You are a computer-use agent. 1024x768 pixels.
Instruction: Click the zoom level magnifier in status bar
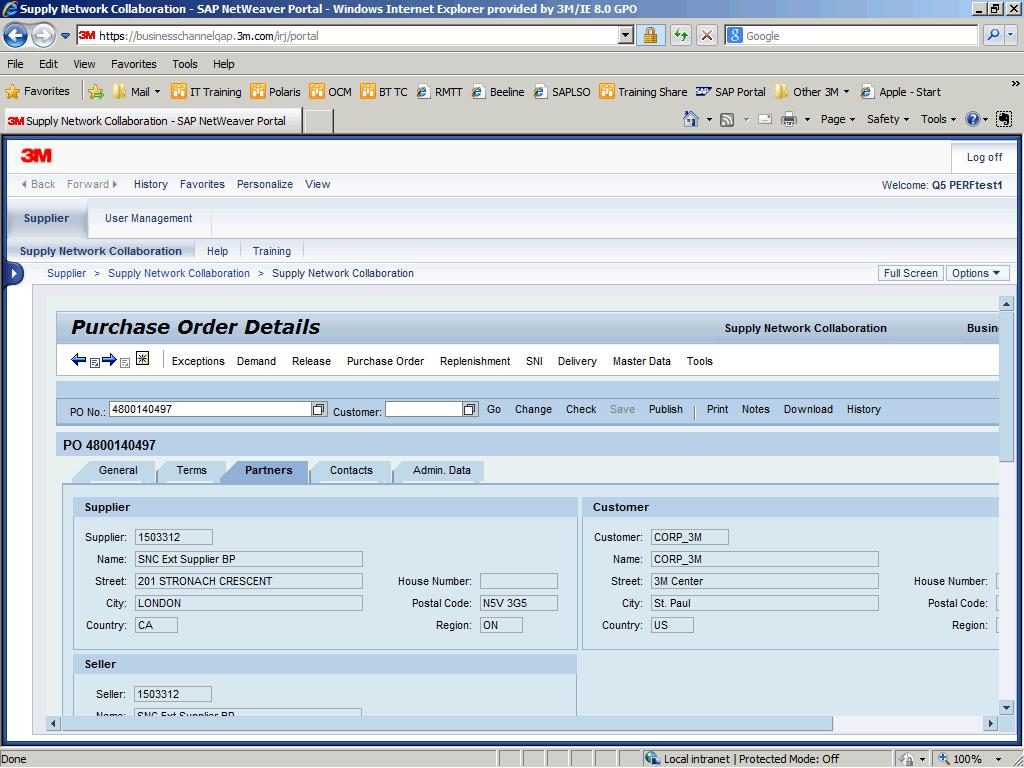pos(944,759)
